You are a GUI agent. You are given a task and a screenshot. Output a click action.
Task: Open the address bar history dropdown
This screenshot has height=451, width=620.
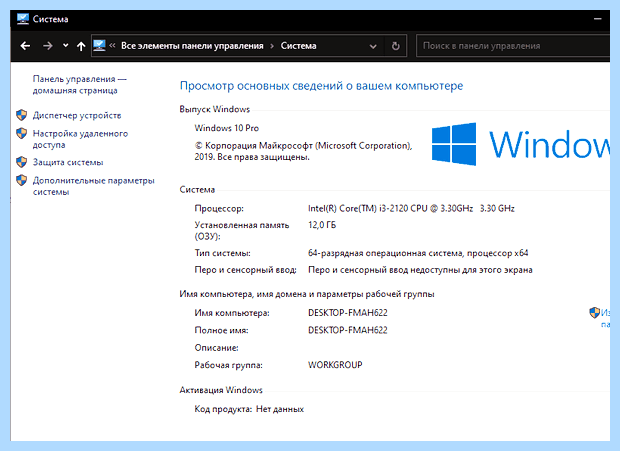(x=373, y=46)
